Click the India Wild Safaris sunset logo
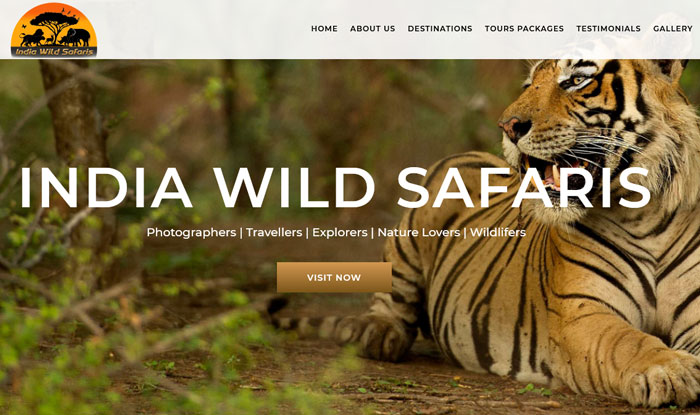 [x=54, y=29]
